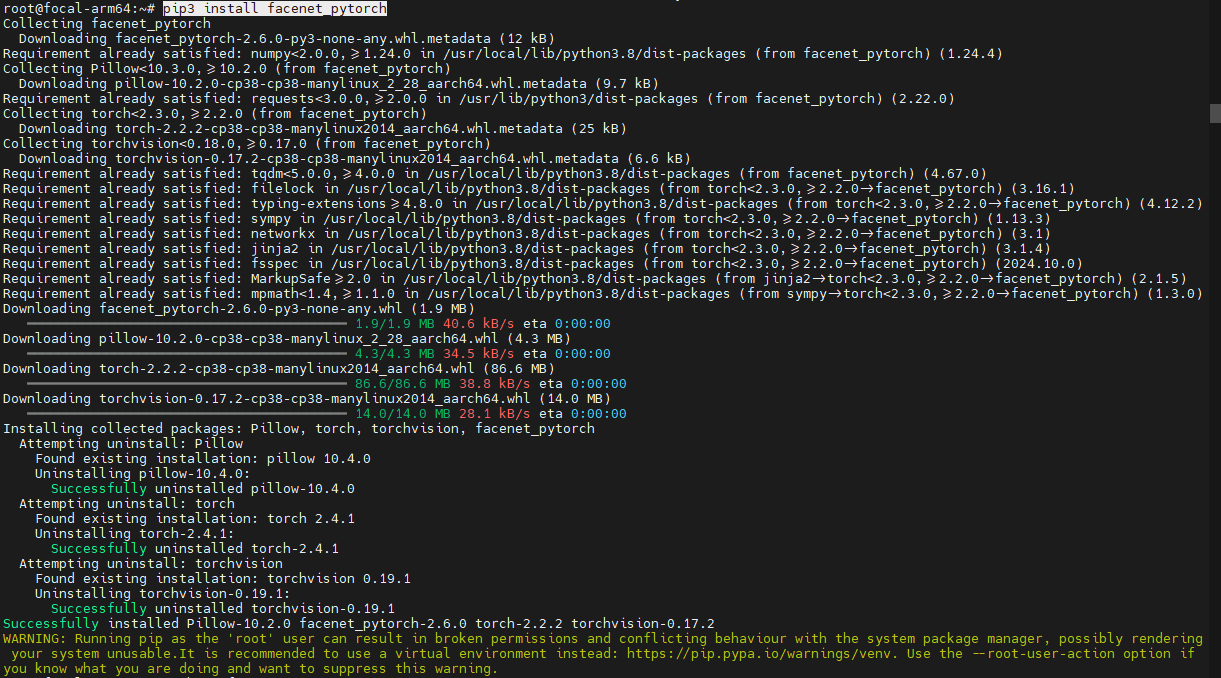
Task: Click 'Found existing installation: torch 2.4.1' text
Action: 194,518
